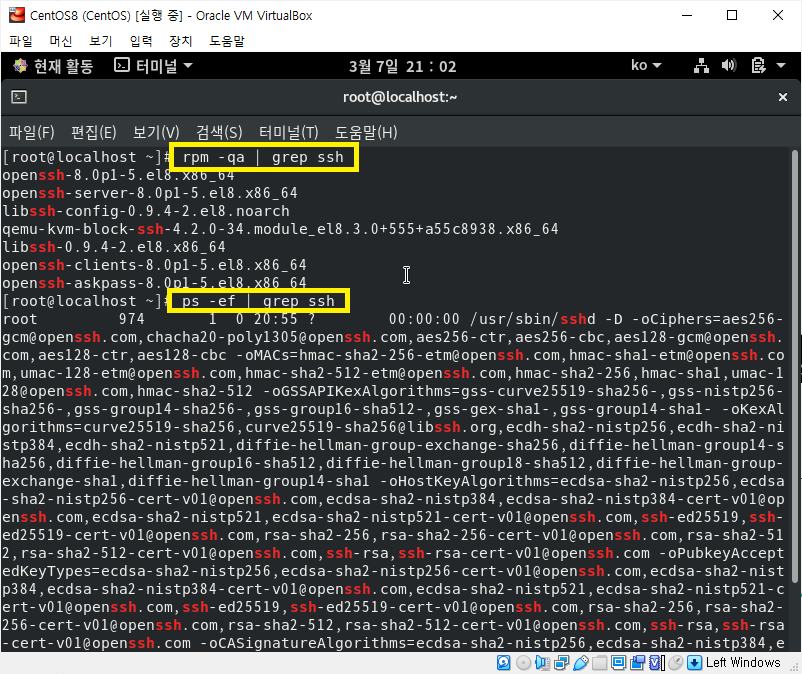Screen dimensions: 802x674
Task: Click the host key arrow icon
Action: (694, 663)
